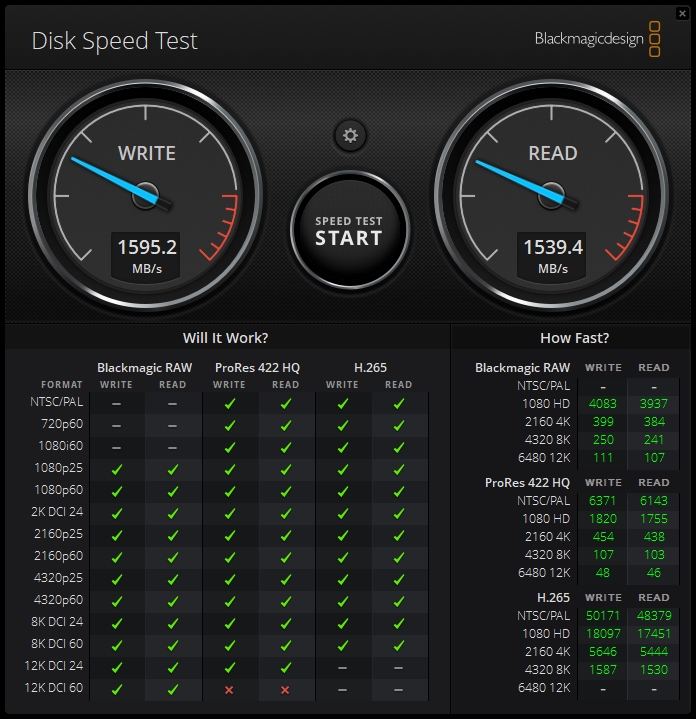Click the read speed value 1539.4

tap(553, 247)
